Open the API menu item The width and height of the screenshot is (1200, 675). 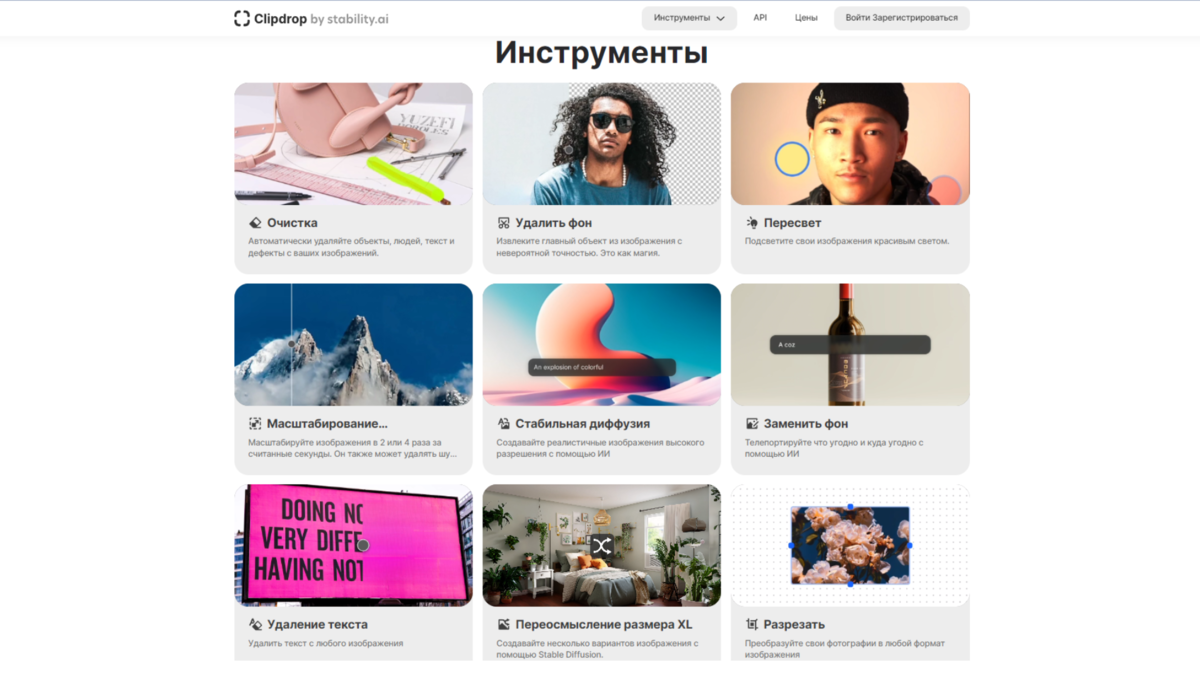pyautogui.click(x=760, y=18)
